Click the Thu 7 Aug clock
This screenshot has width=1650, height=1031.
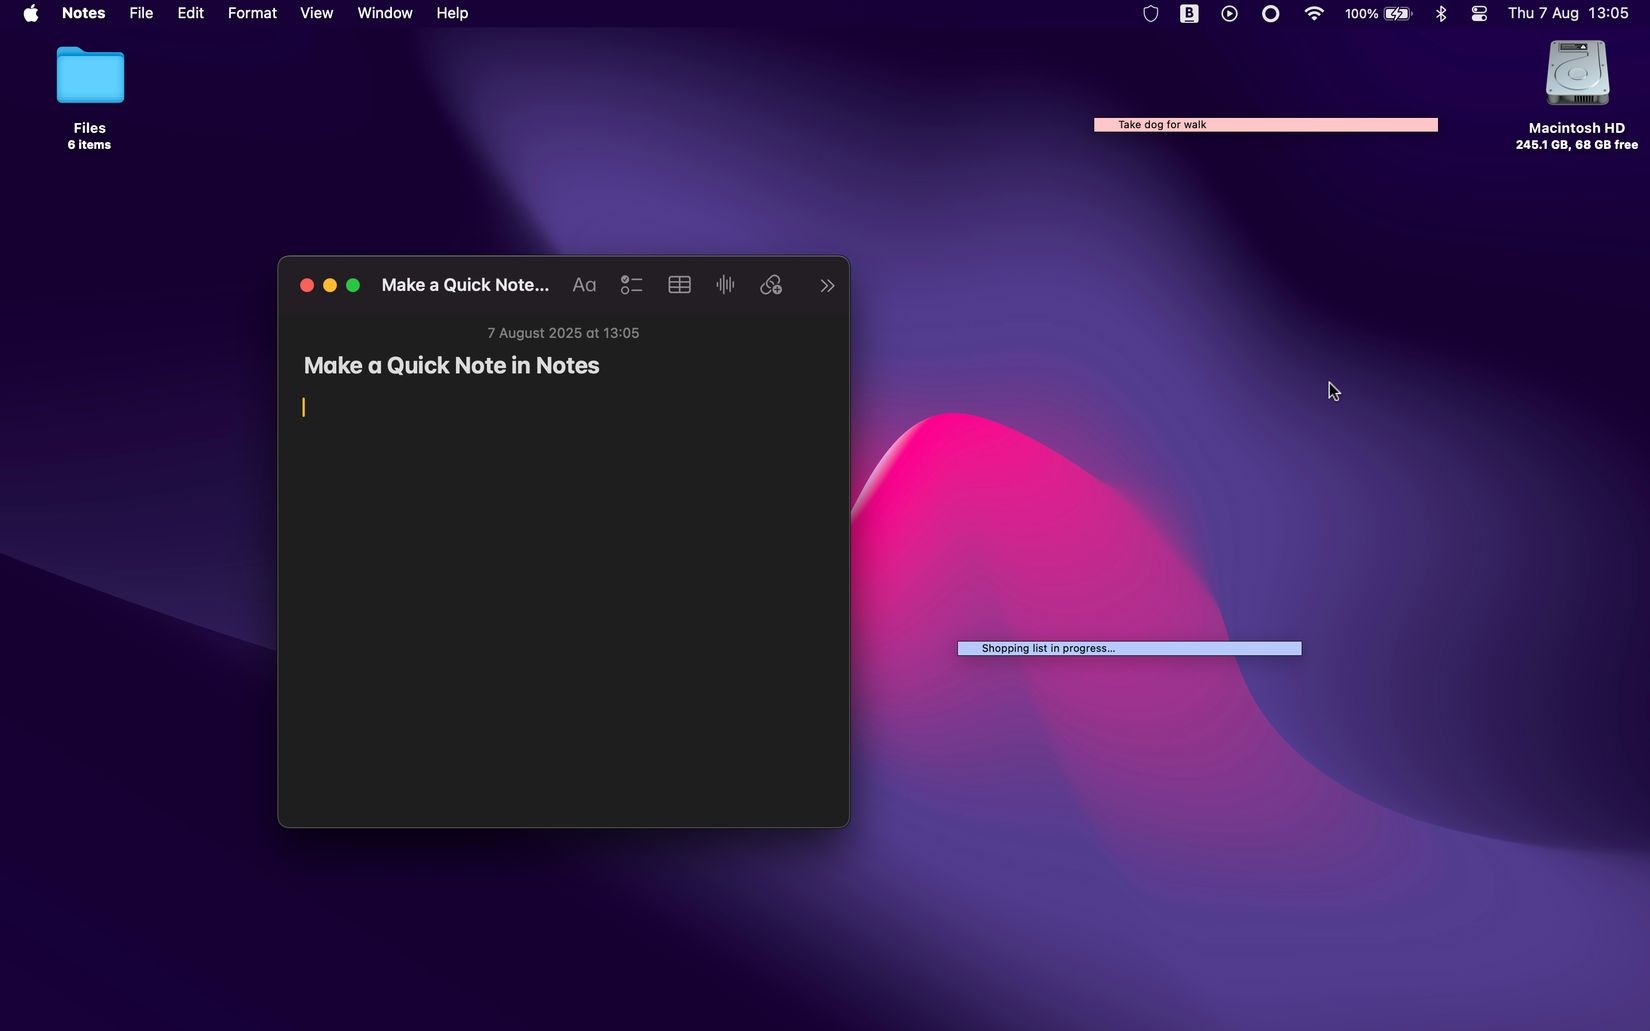pyautogui.click(x=1568, y=13)
